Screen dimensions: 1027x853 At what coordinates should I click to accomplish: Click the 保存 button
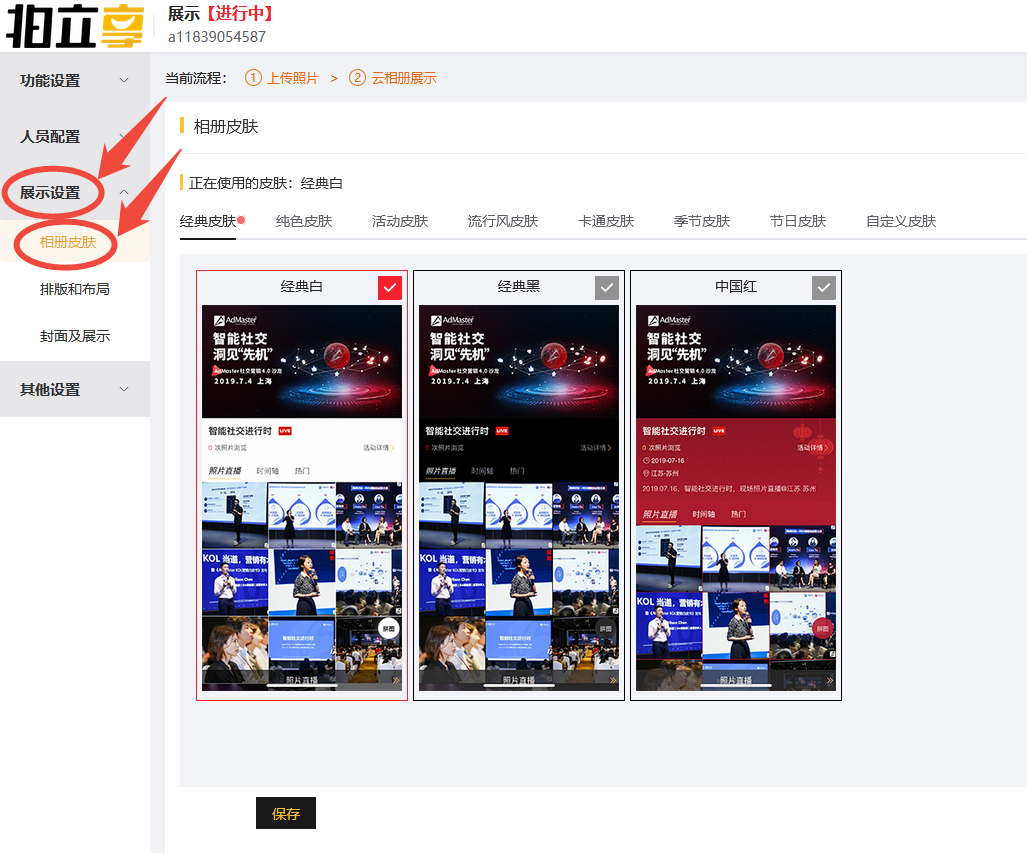[286, 814]
